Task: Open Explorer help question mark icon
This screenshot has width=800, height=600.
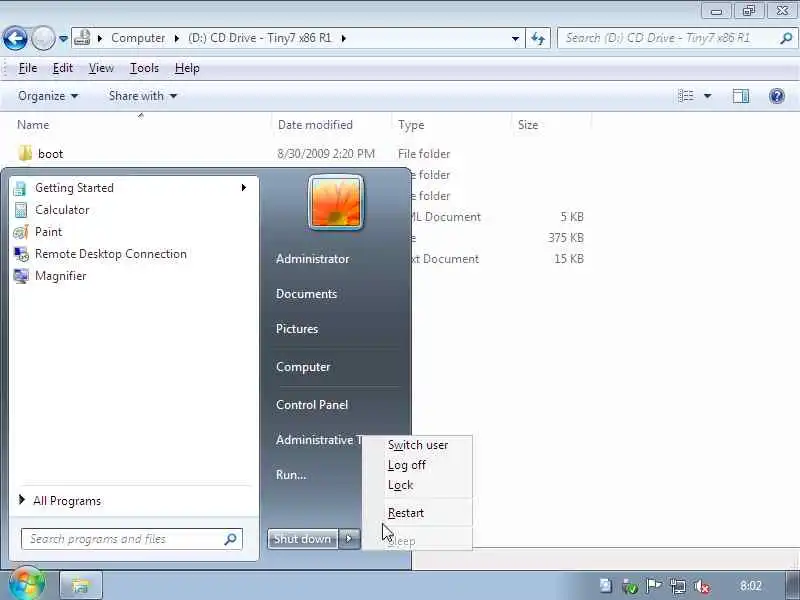Action: pyautogui.click(x=777, y=96)
